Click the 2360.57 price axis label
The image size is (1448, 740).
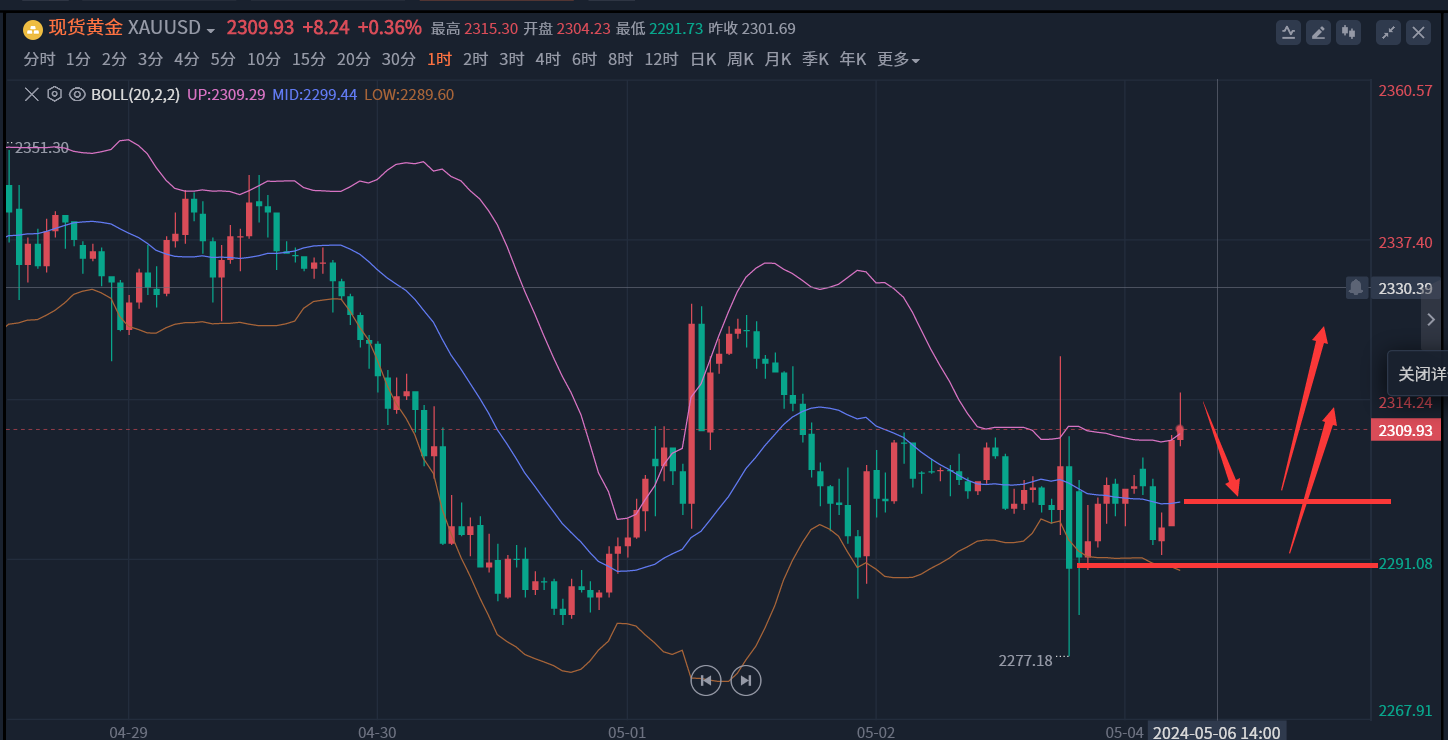click(x=1405, y=91)
